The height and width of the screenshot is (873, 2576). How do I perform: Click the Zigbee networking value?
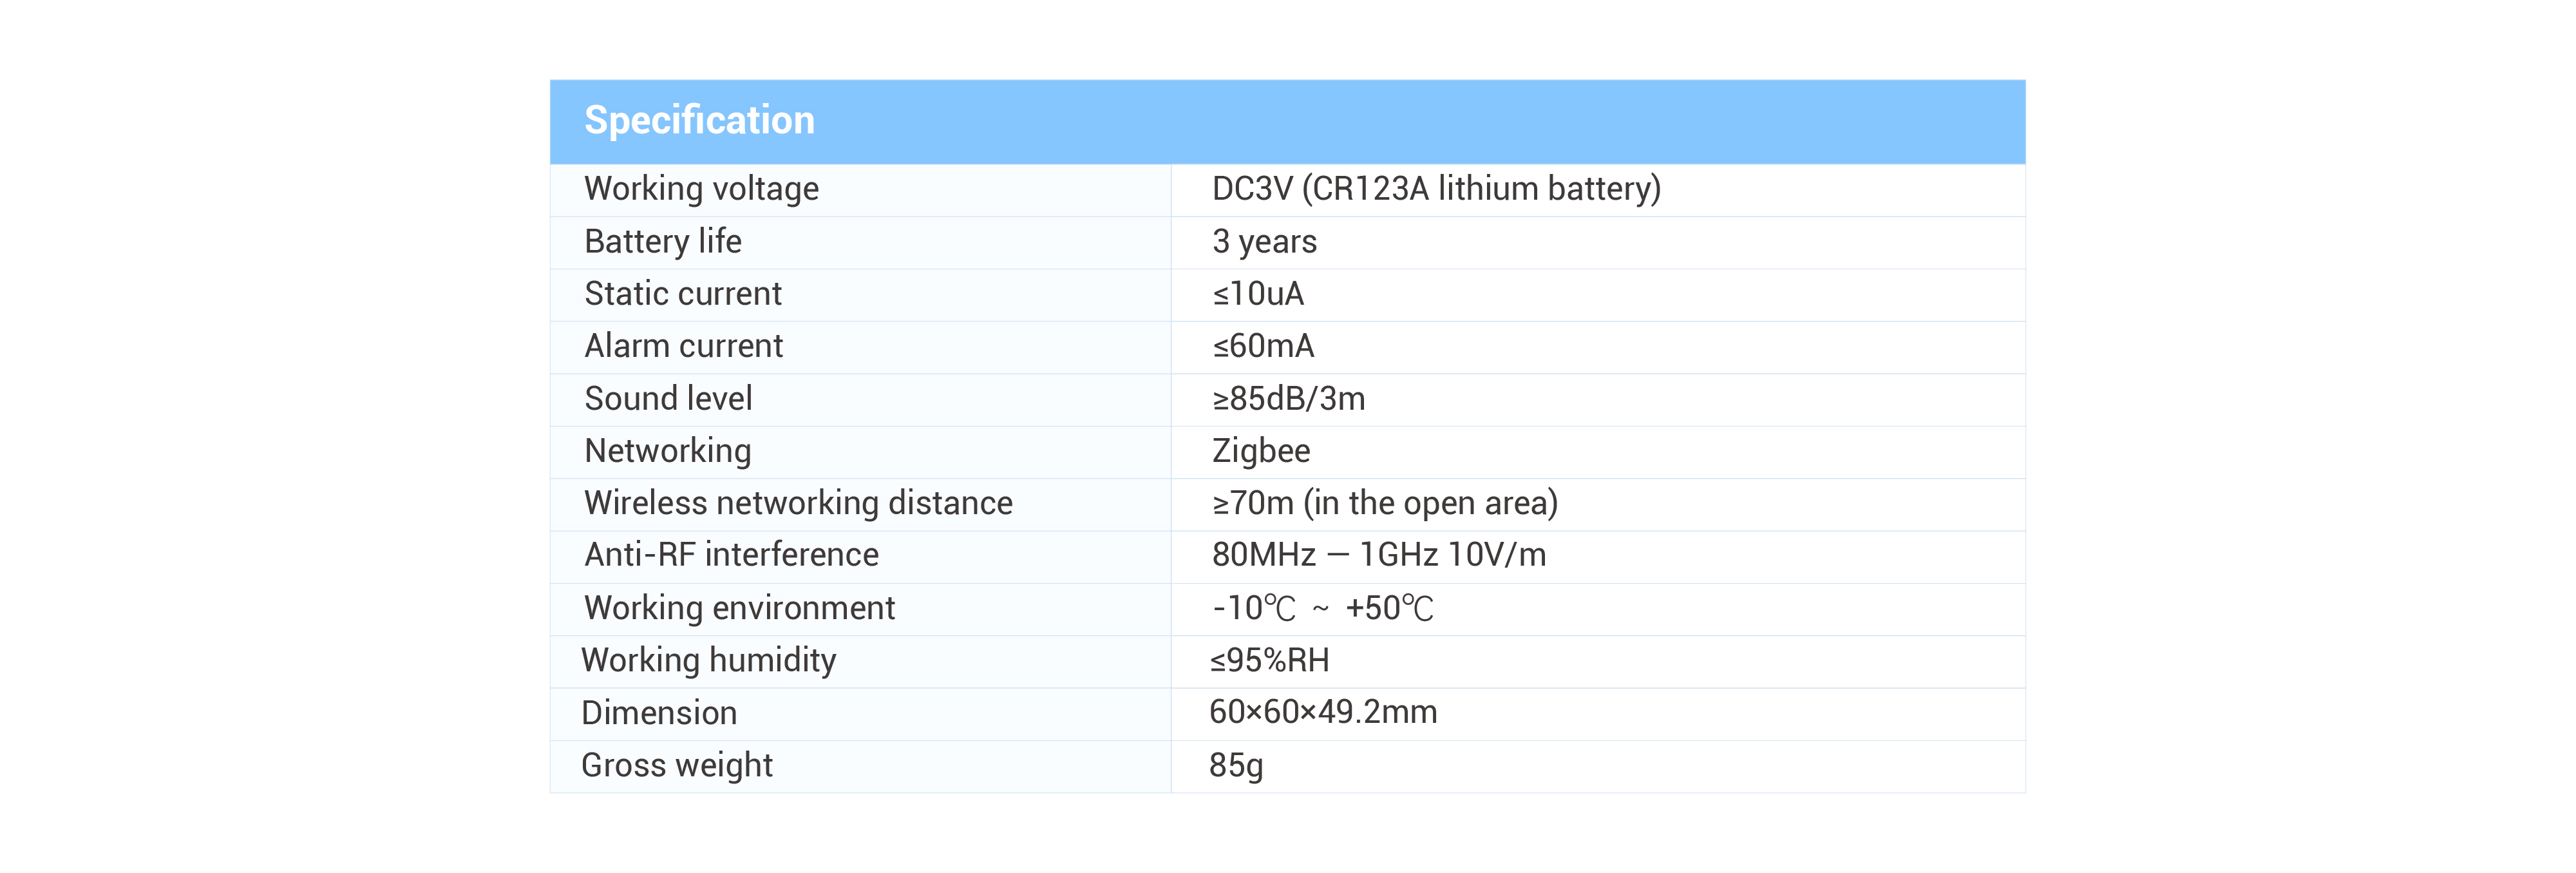1260,451
